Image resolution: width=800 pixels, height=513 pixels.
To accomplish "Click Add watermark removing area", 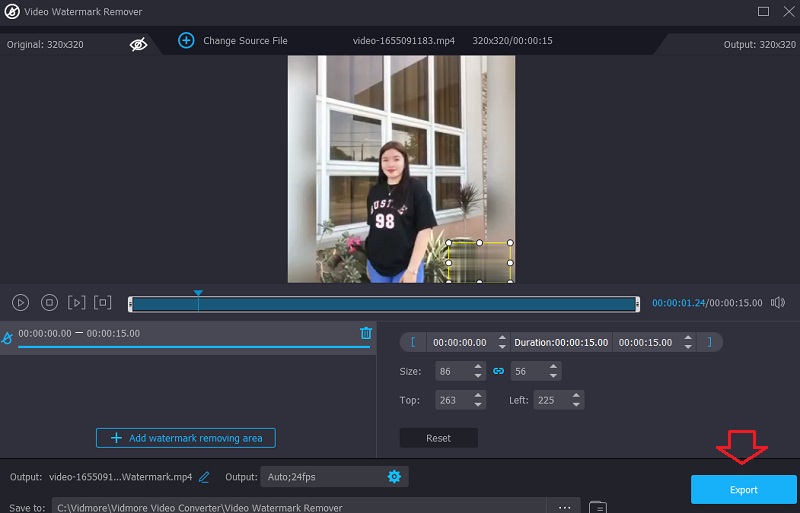I will click(186, 438).
